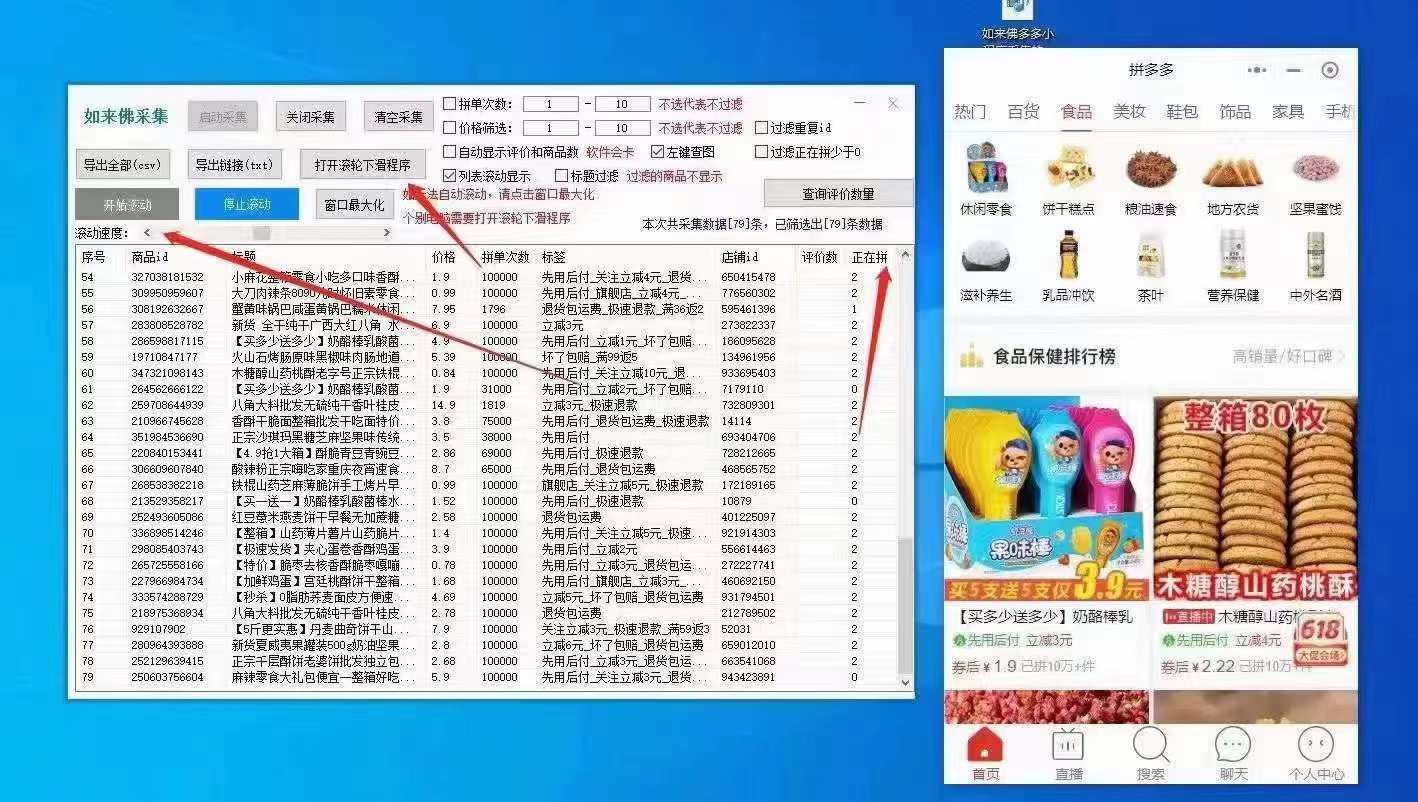Click the 拼单次数 maximum input field

click(x=622, y=104)
